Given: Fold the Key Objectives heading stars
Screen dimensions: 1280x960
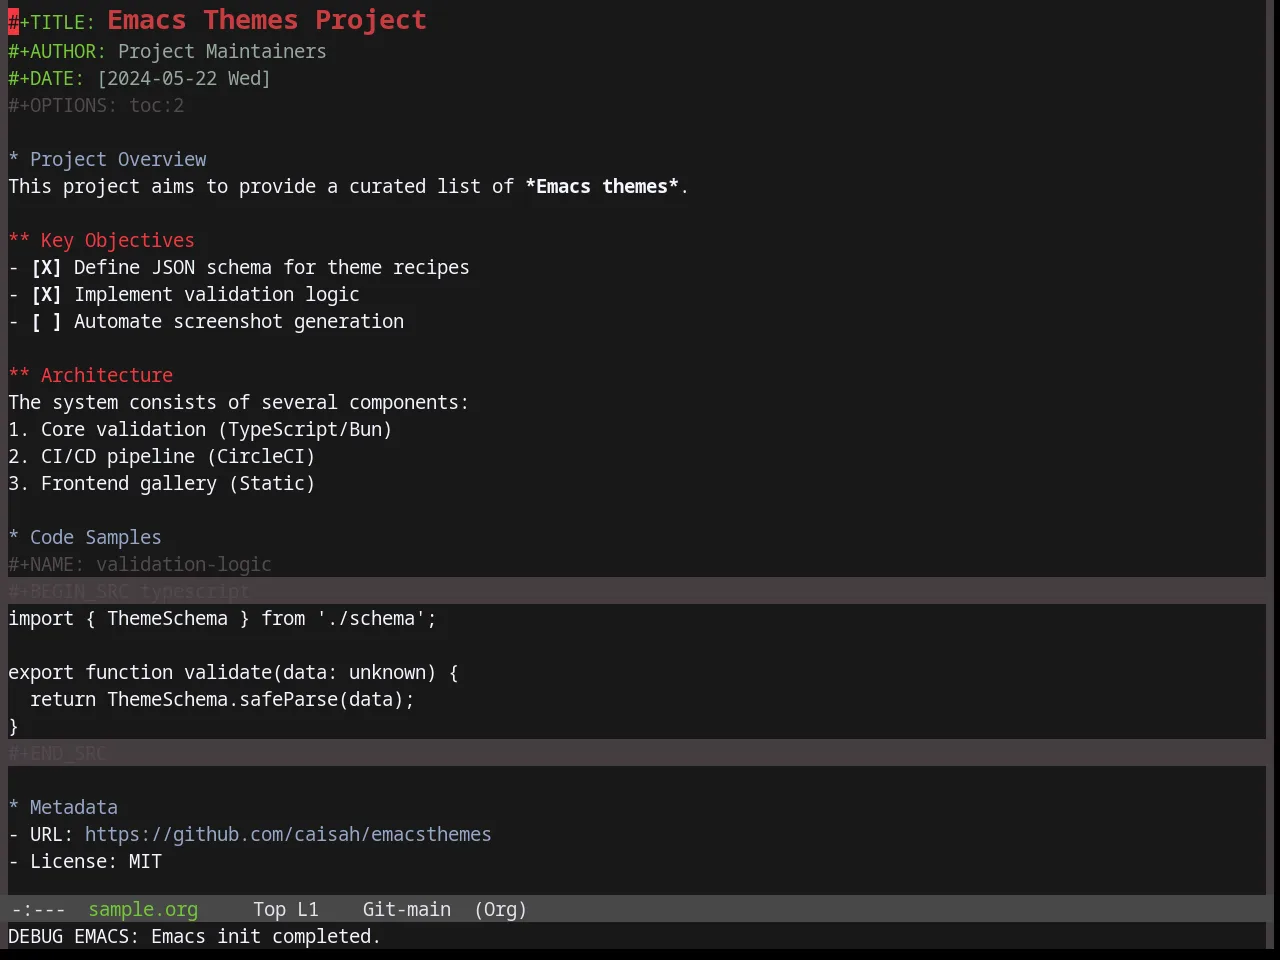Looking at the screenshot, I should pyautogui.click(x=19, y=241).
